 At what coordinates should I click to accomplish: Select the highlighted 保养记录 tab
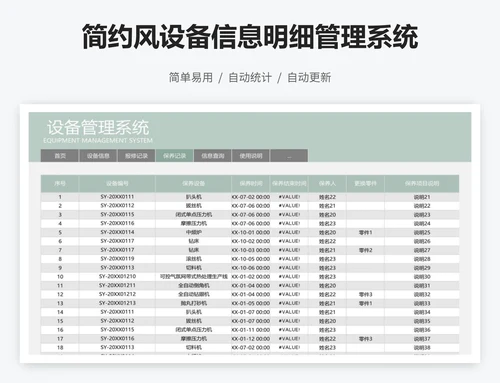pyautogui.click(x=174, y=156)
